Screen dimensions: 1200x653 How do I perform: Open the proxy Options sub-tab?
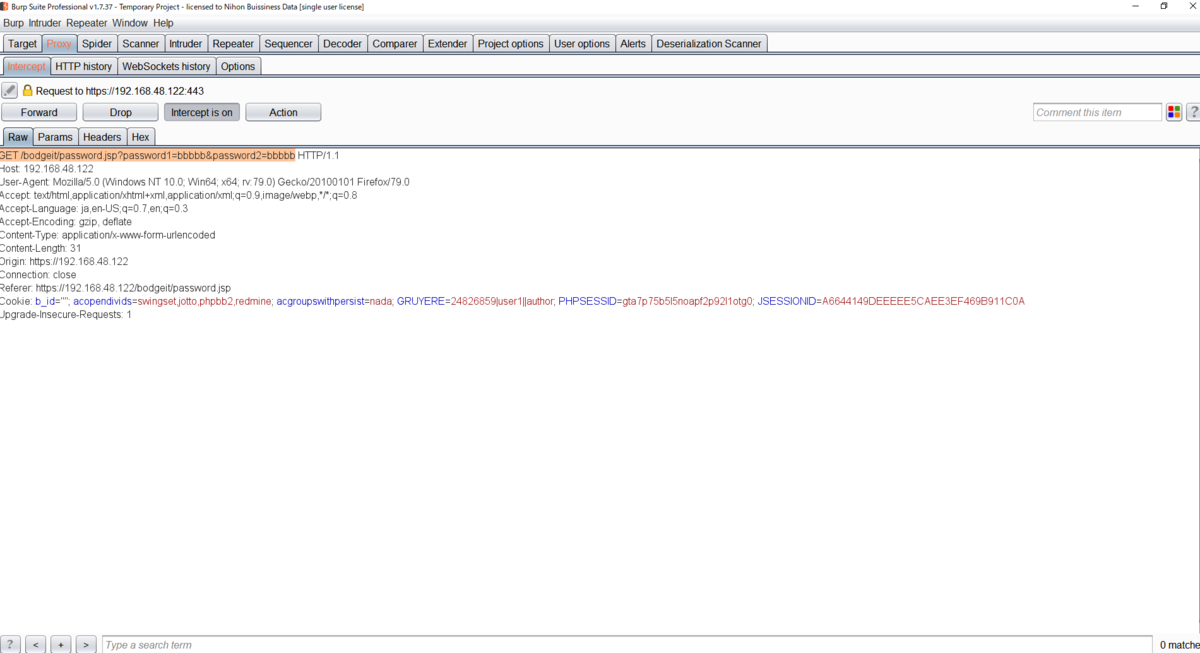click(x=238, y=66)
